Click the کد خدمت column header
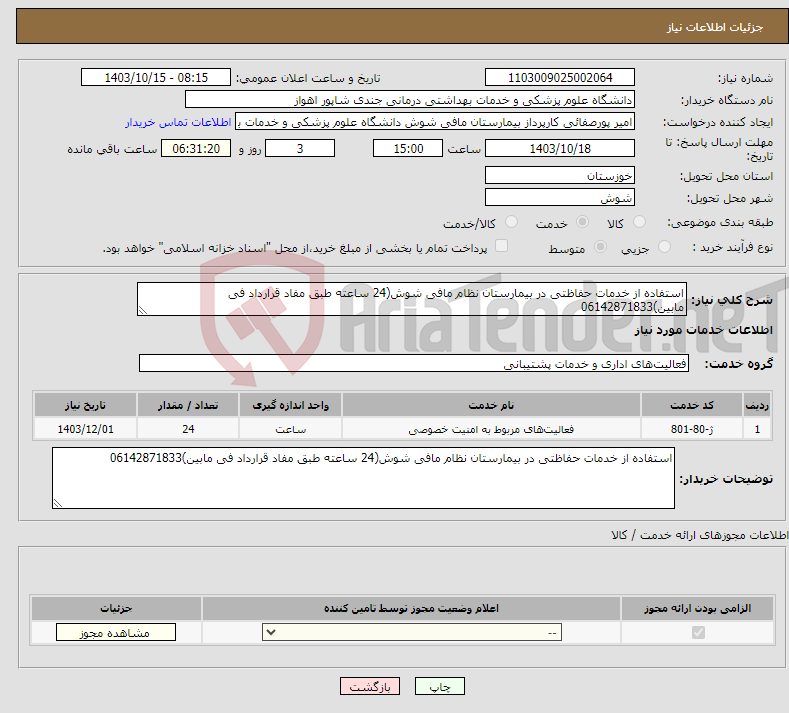The image size is (789, 713). [692, 405]
